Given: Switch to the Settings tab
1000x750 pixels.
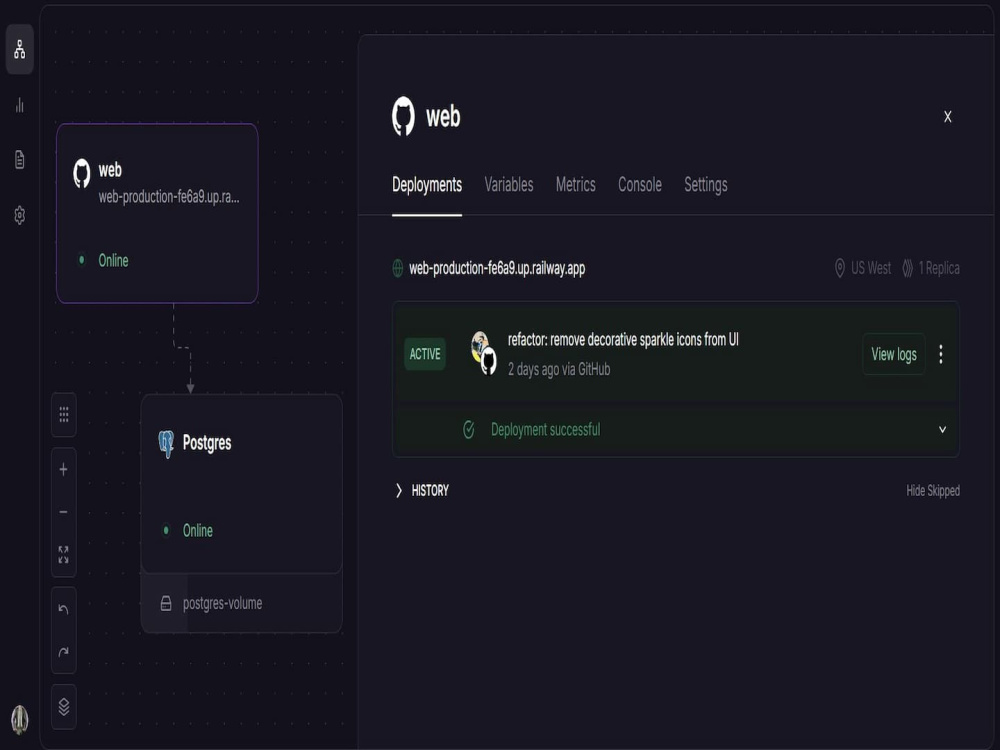Looking at the screenshot, I should 706,185.
